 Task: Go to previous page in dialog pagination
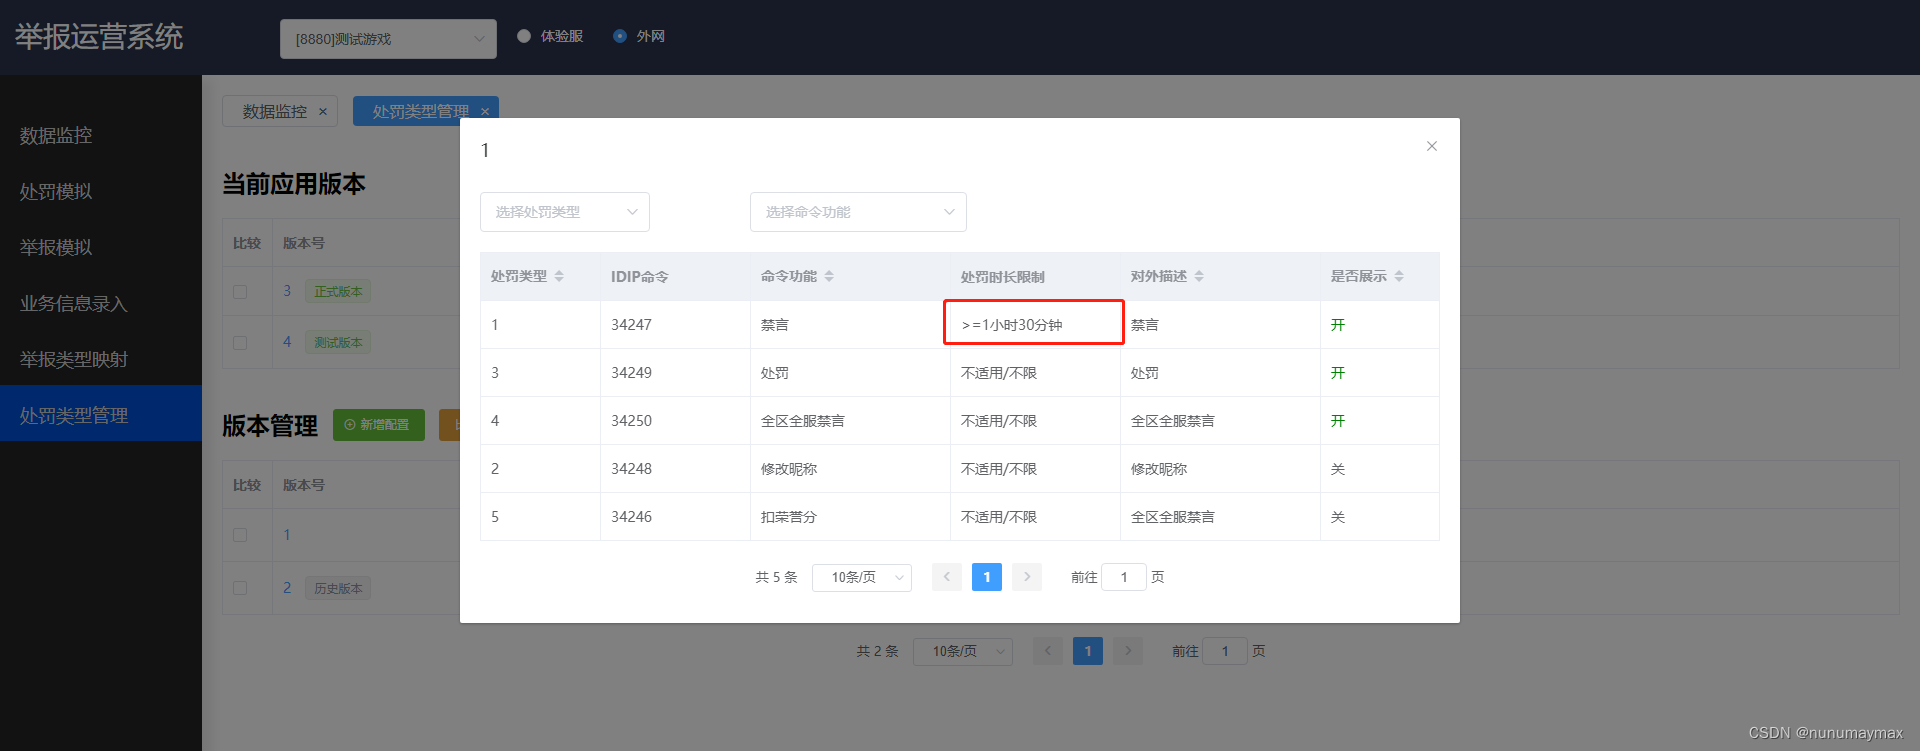[x=947, y=577]
